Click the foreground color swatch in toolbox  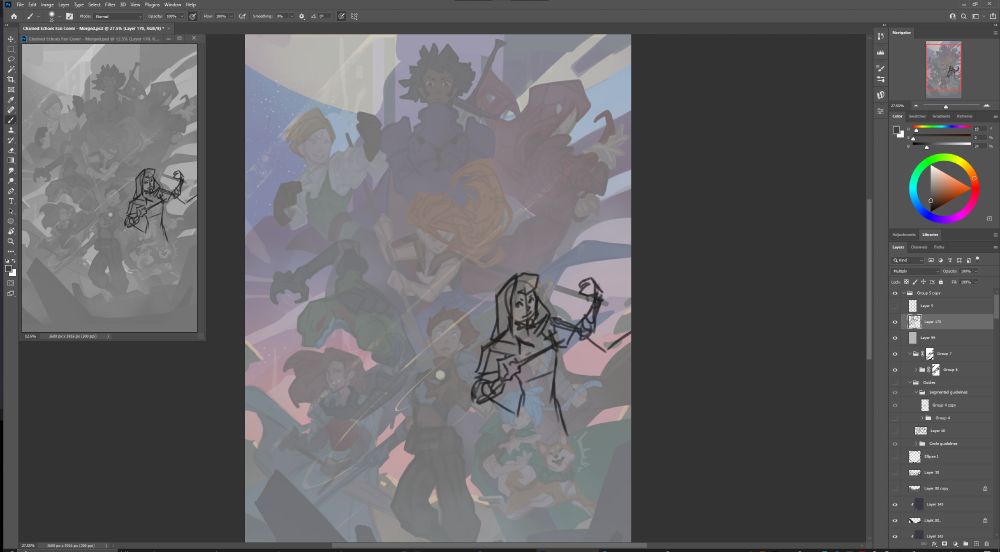(x=9, y=269)
